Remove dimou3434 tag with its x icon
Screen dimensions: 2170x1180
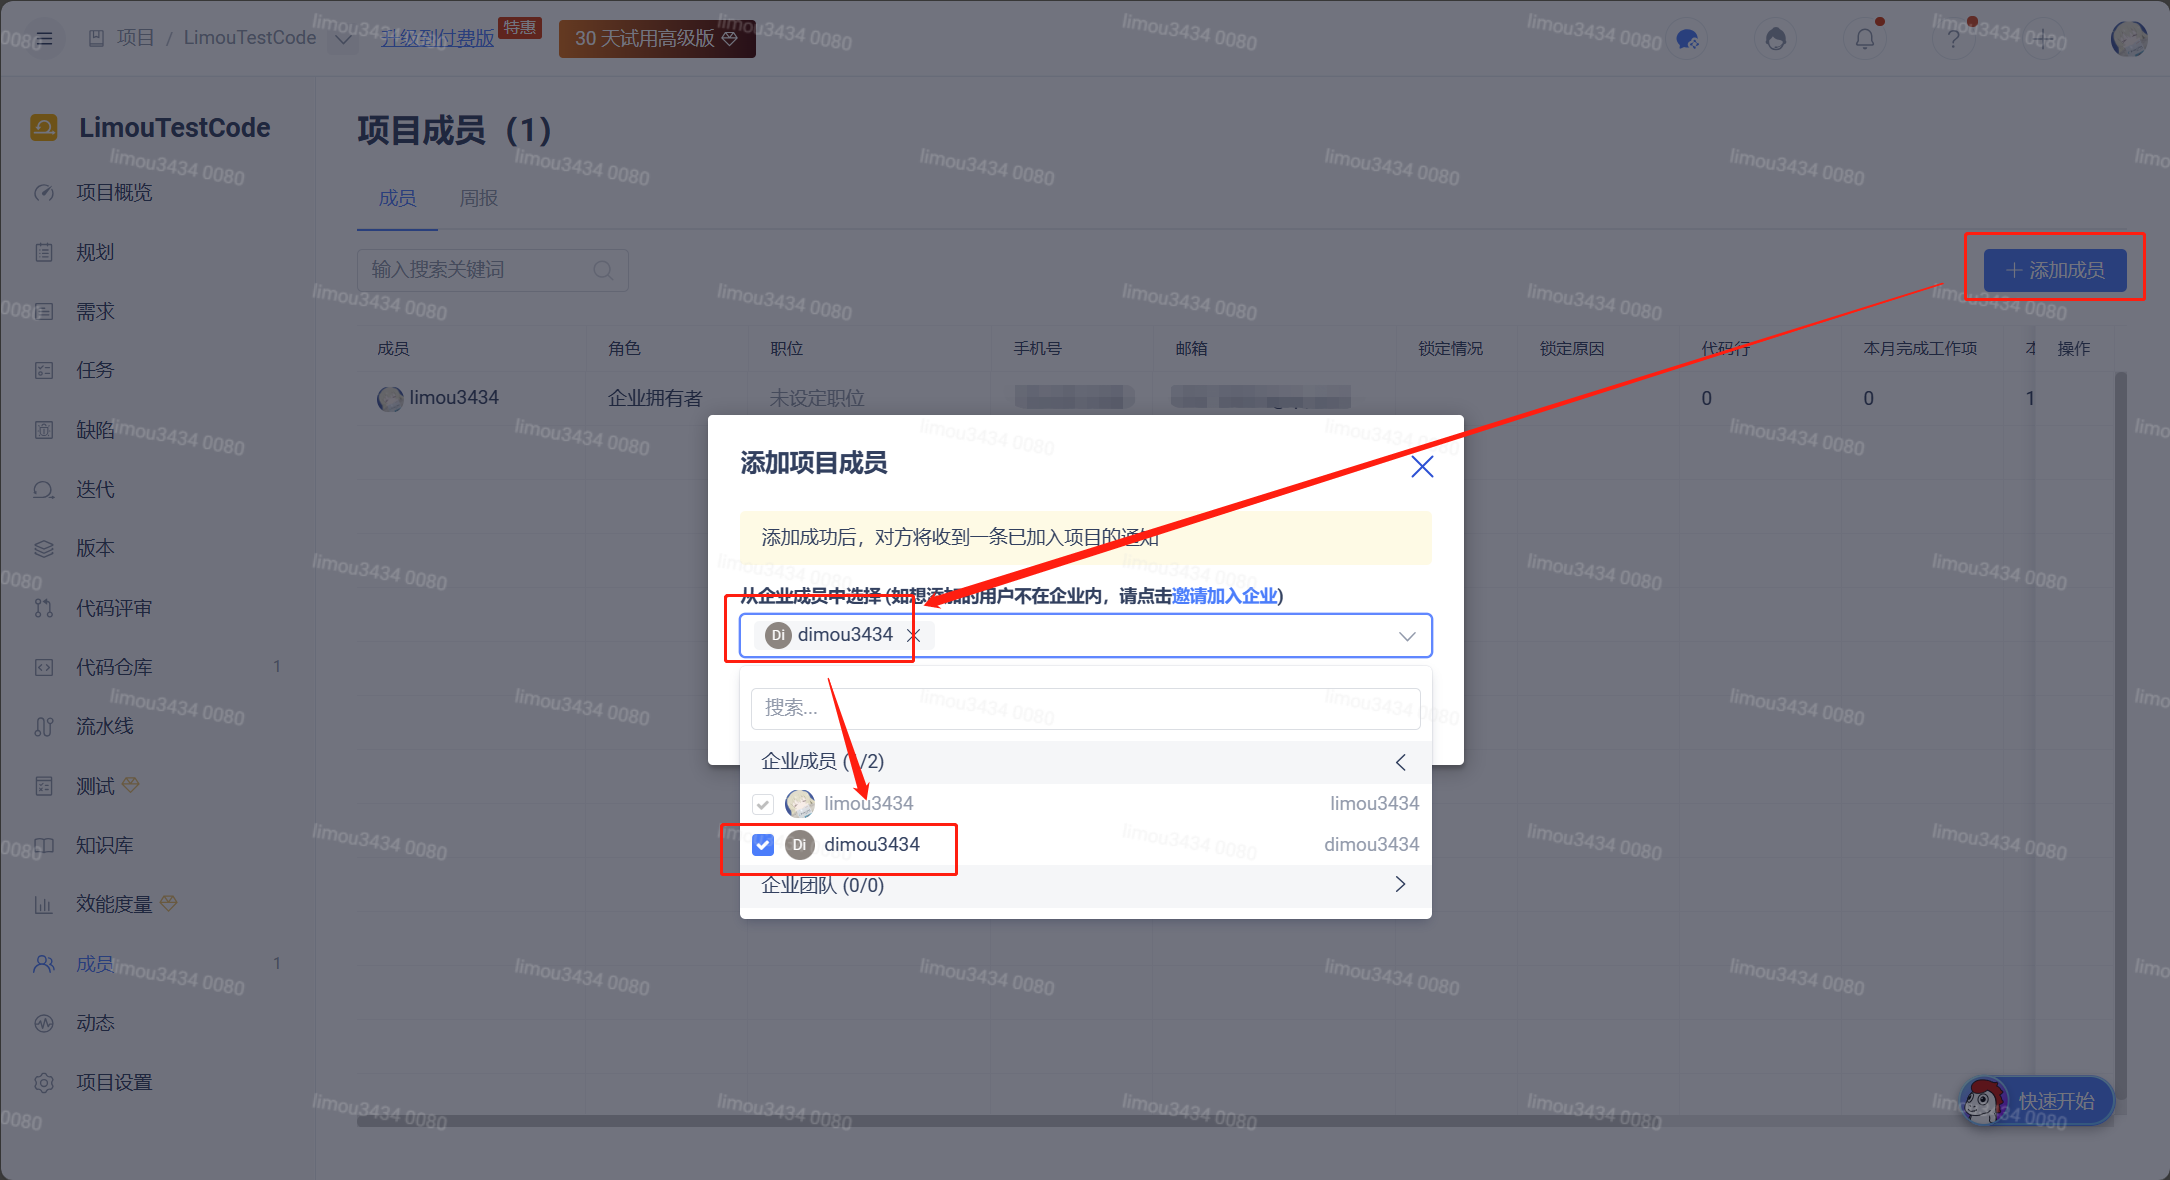[913, 635]
